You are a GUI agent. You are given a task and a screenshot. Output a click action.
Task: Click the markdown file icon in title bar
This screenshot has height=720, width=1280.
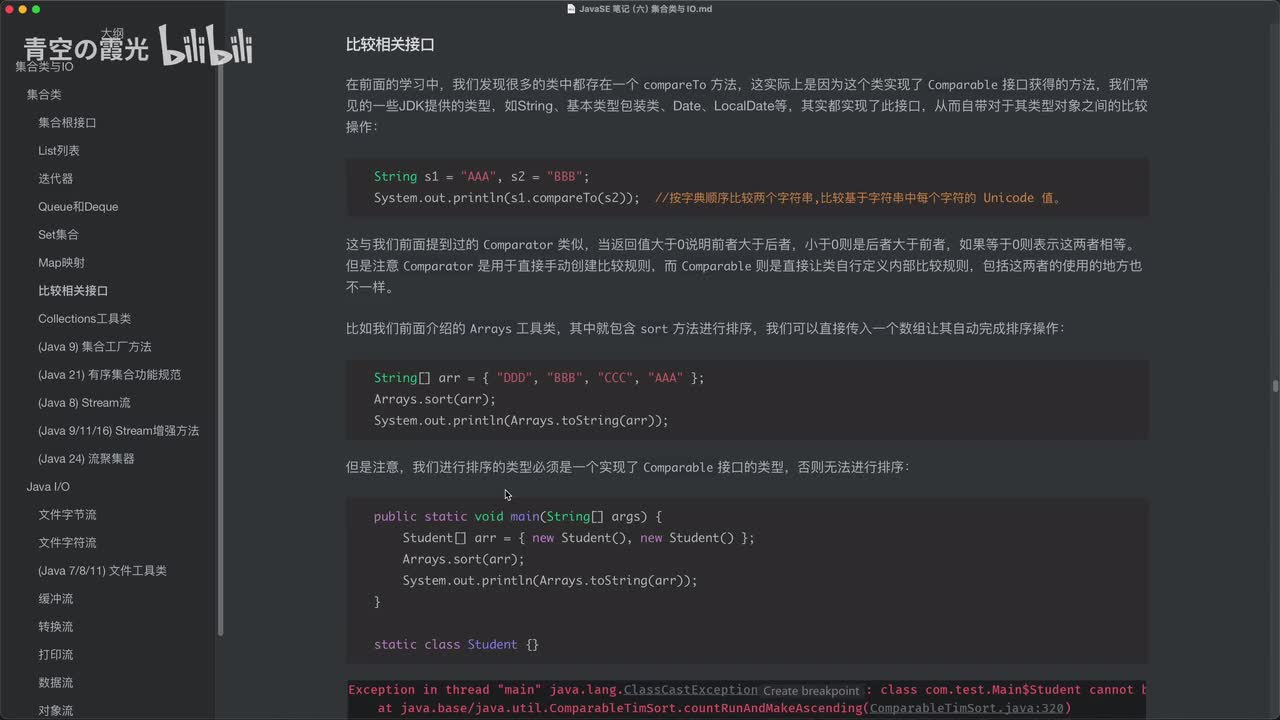point(571,9)
